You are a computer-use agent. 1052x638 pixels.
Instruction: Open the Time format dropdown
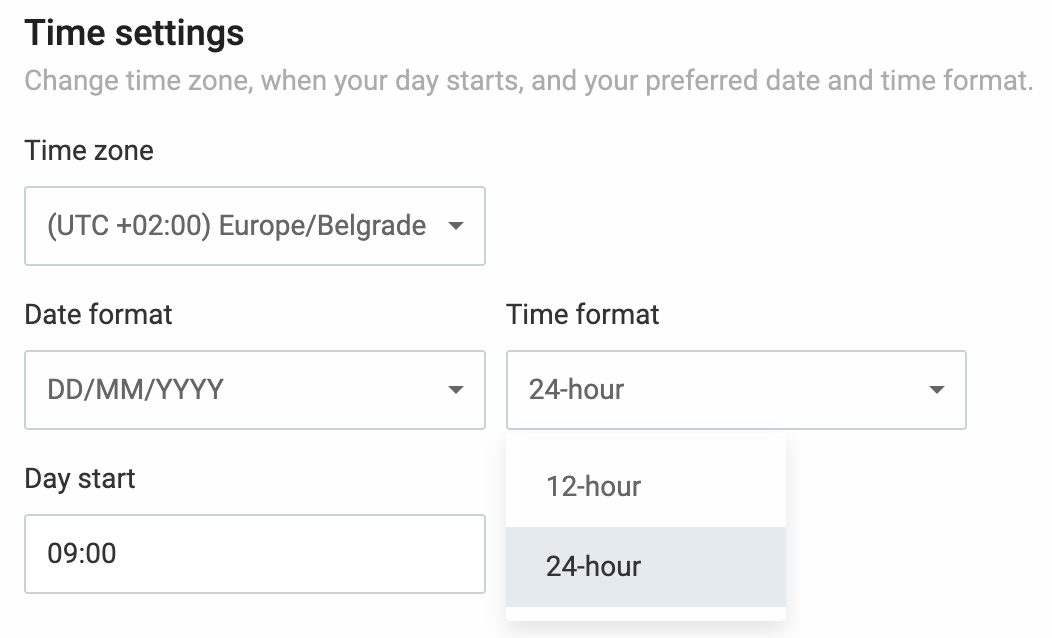[x=735, y=390]
